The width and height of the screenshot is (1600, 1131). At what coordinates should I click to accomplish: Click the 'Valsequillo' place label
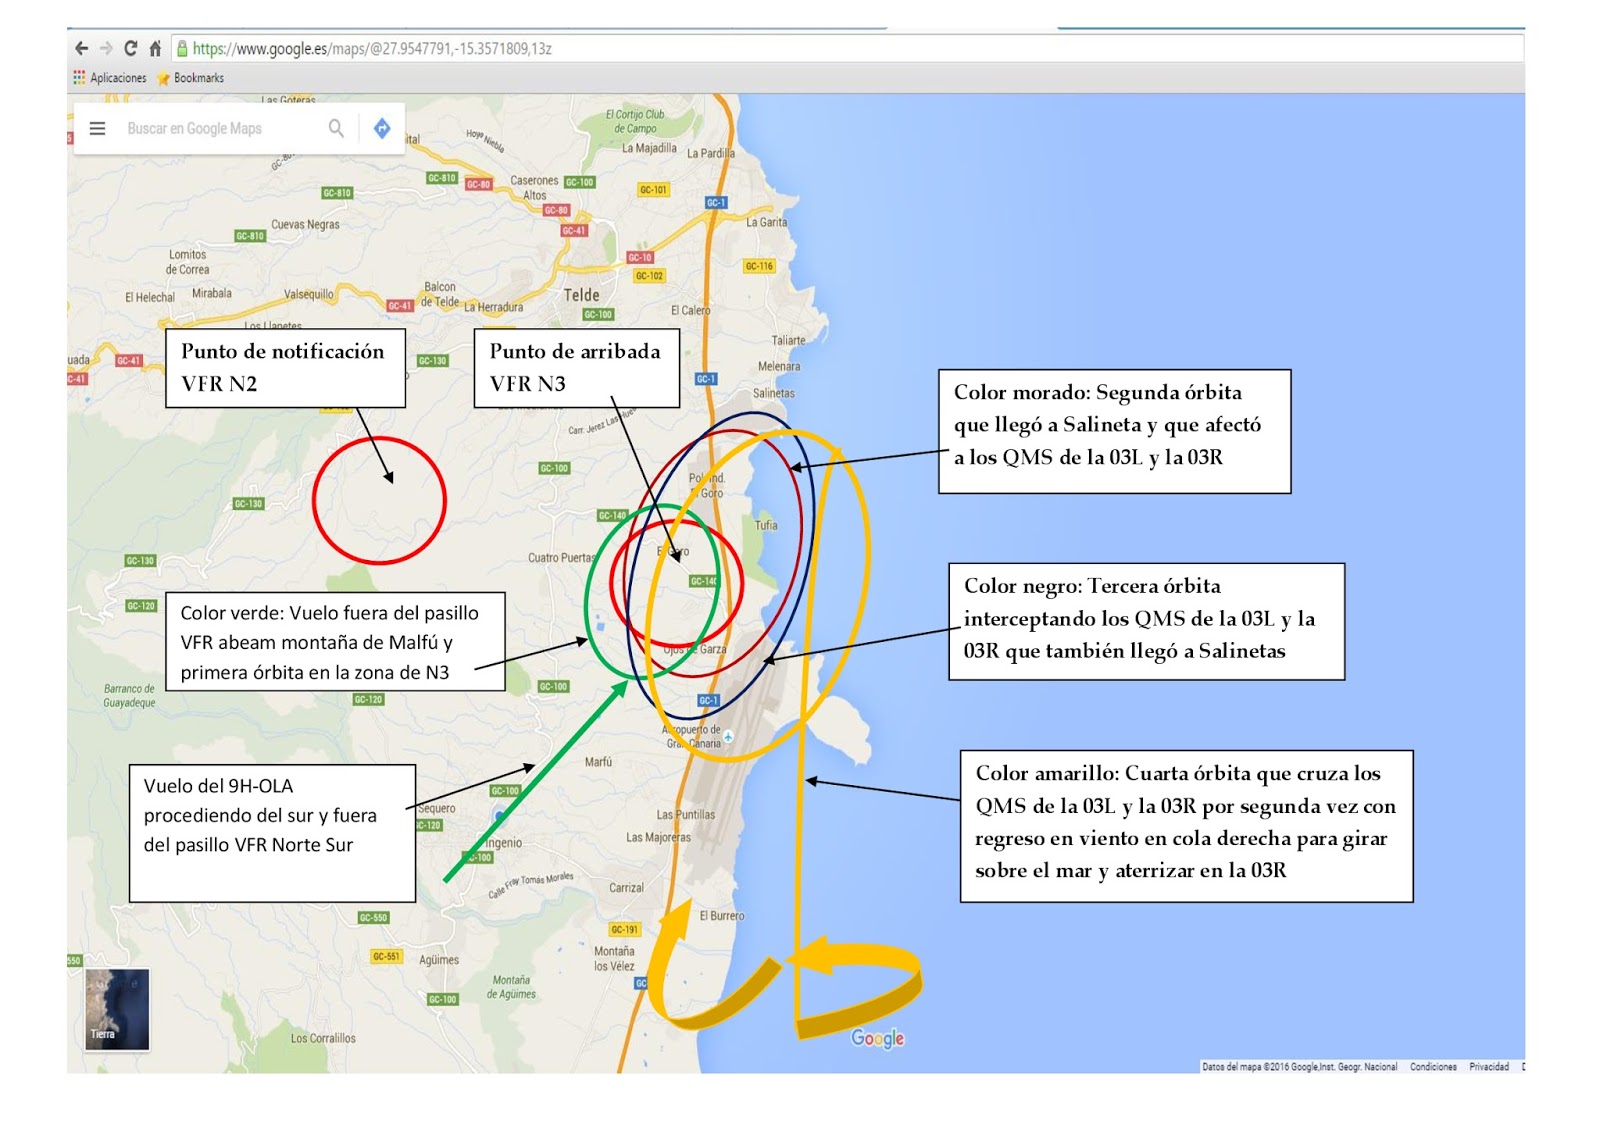pos(309,294)
